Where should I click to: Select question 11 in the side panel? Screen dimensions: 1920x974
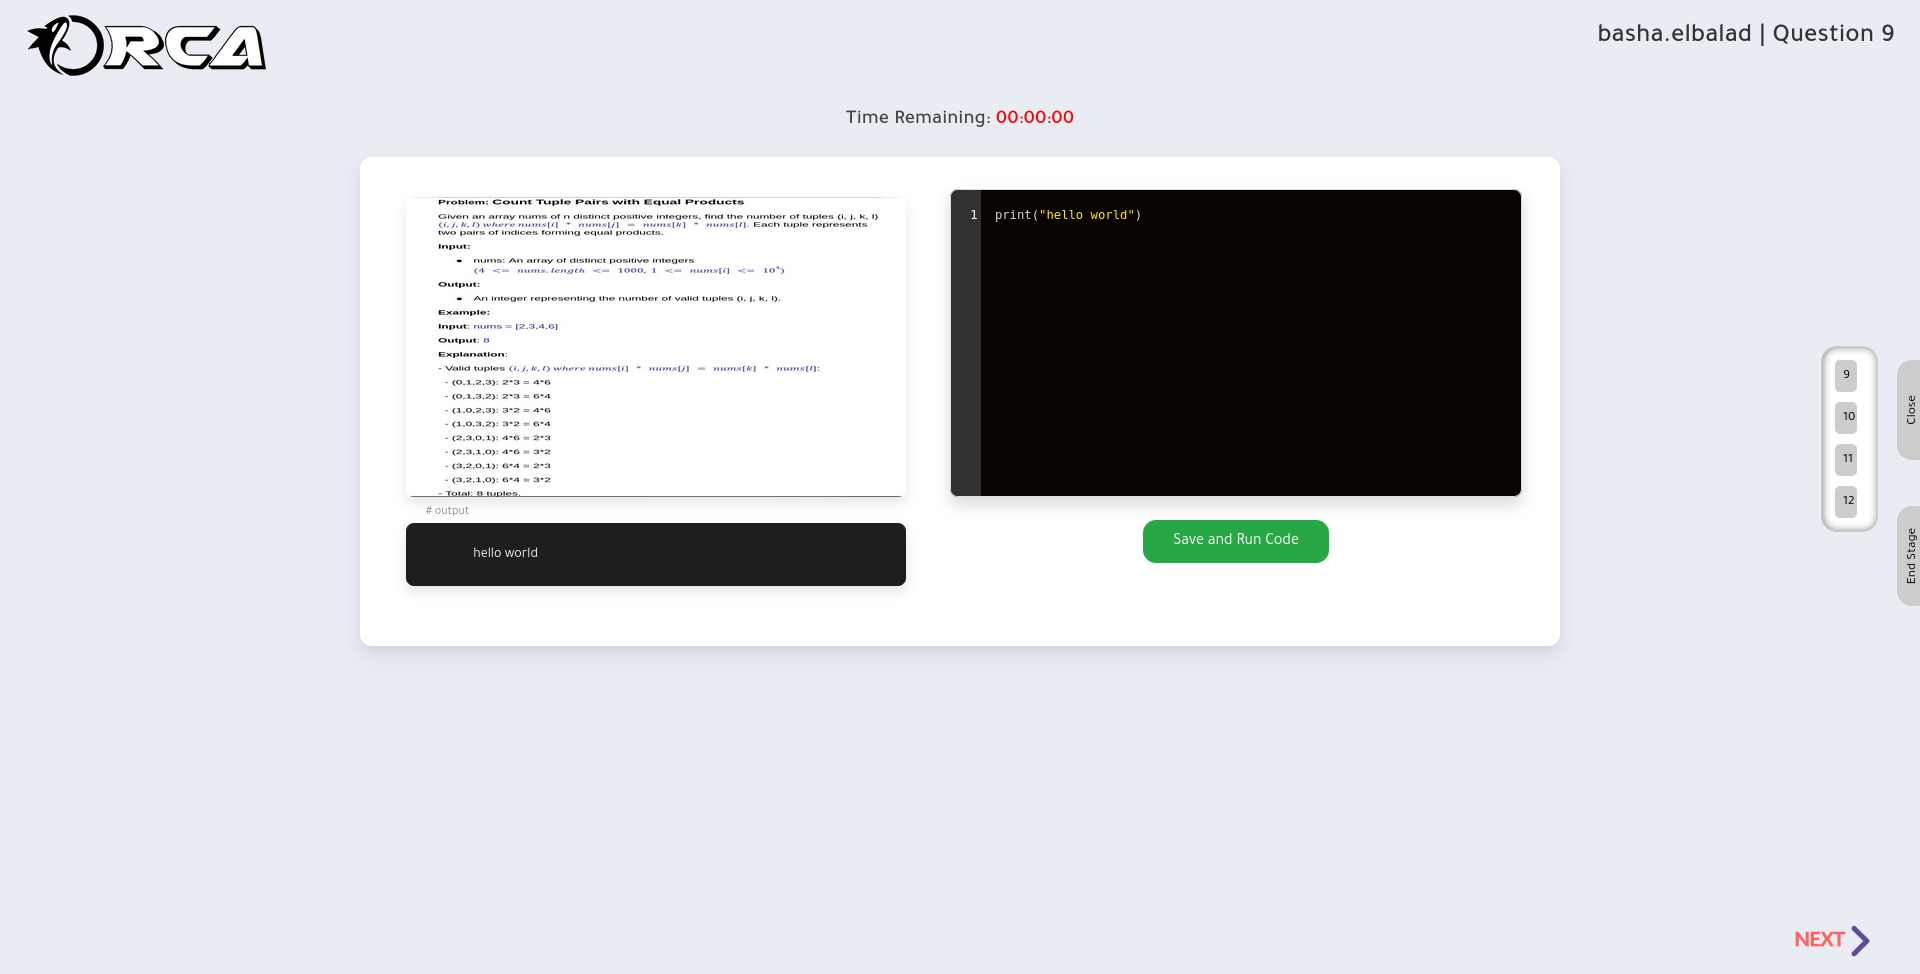click(1846, 459)
